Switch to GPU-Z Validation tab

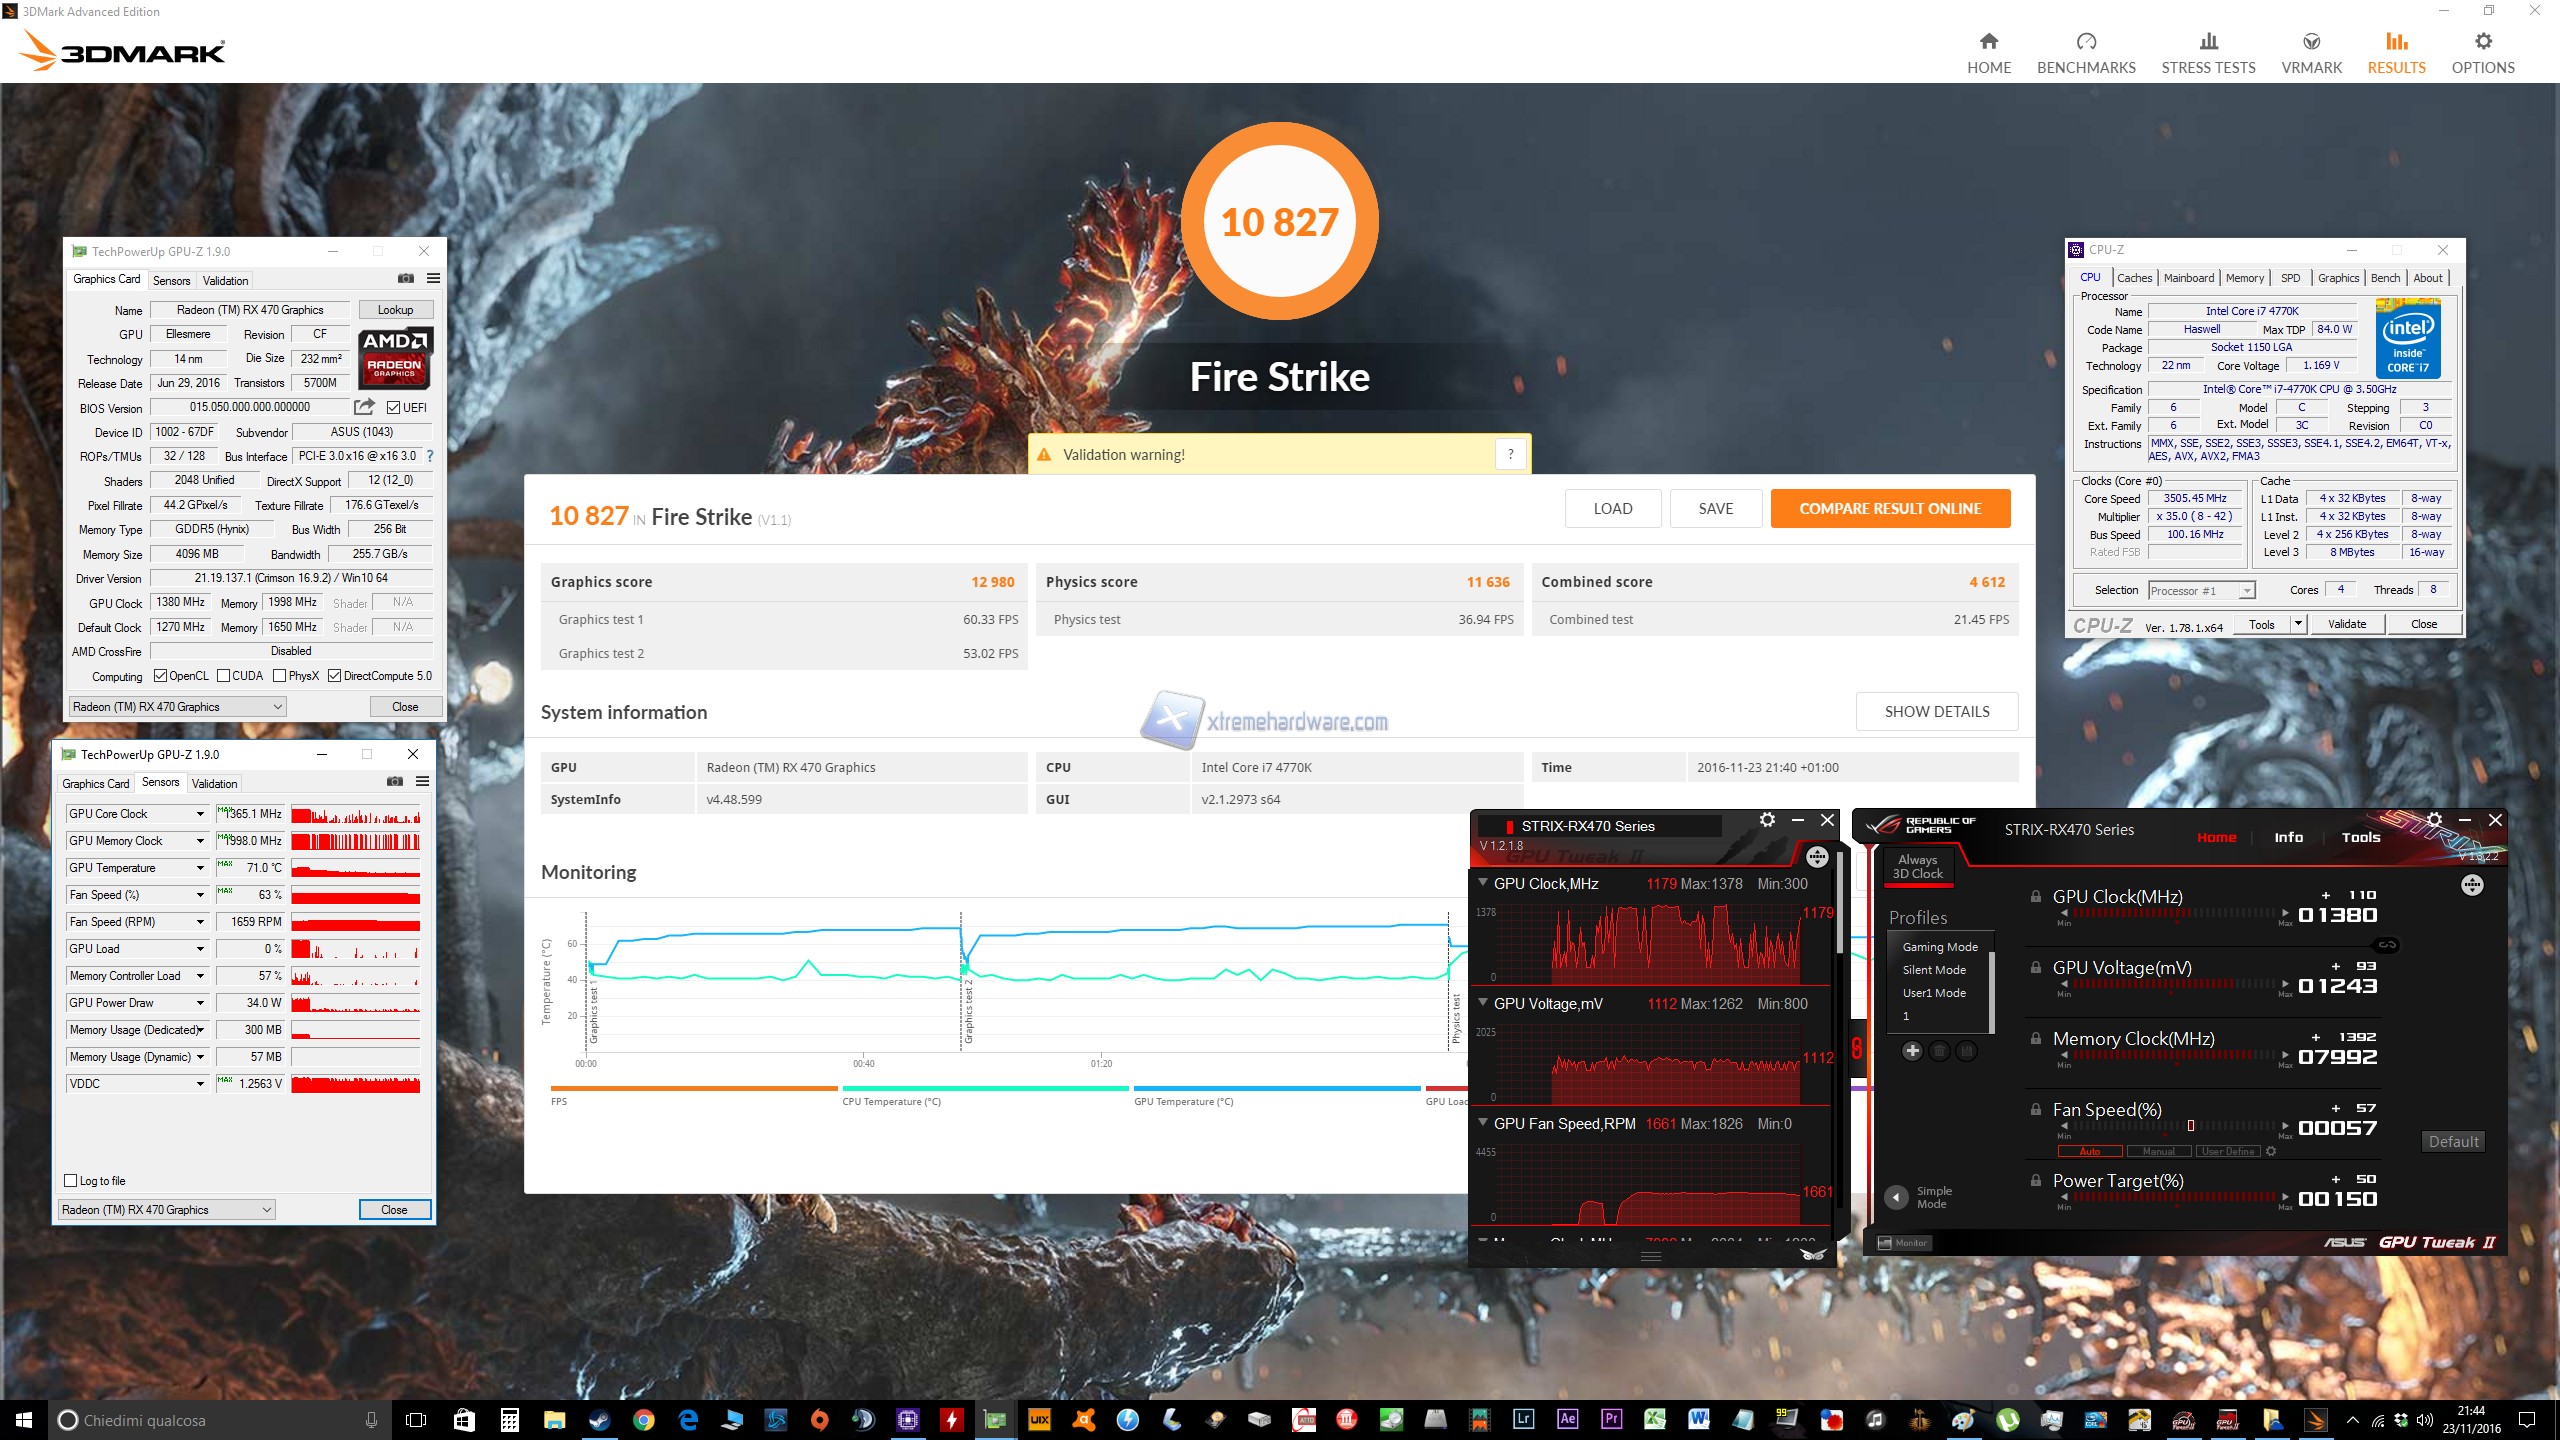[225, 281]
